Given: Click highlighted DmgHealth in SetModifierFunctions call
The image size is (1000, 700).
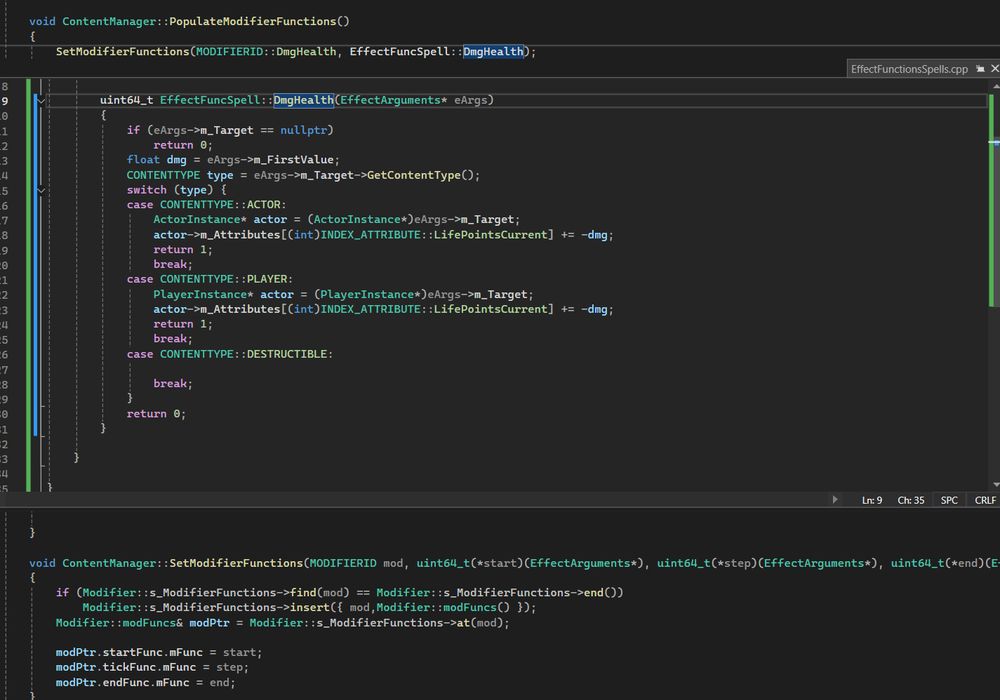Looking at the screenshot, I should pos(493,52).
